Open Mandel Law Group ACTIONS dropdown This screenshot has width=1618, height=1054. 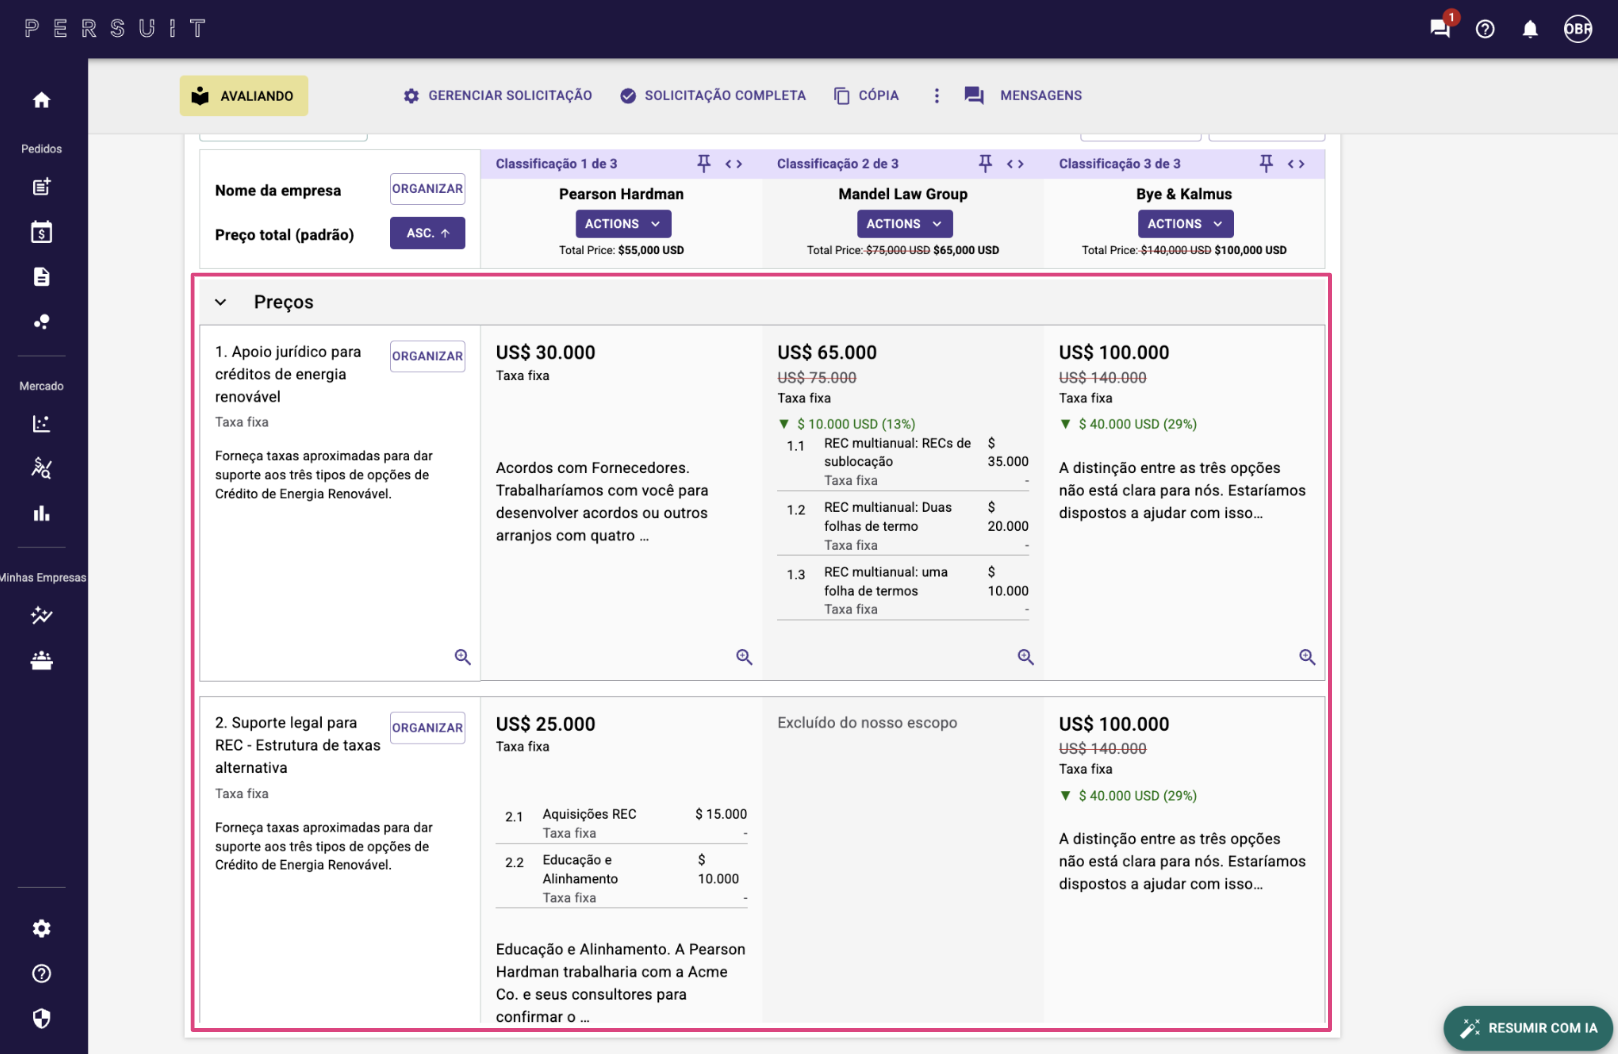[903, 224]
